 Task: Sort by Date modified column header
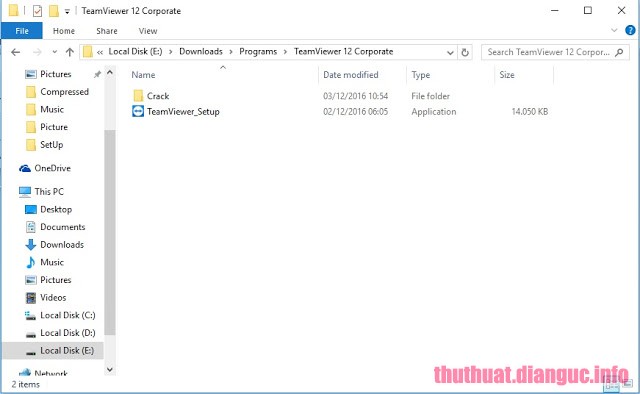click(x=351, y=75)
